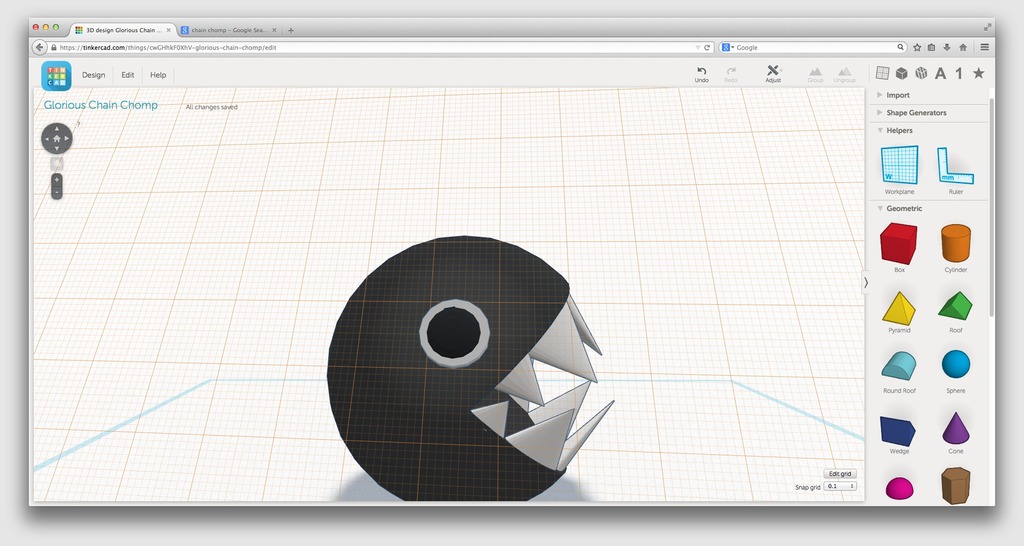1024x546 pixels.
Task: Open the URL history dropdown arrow
Action: (x=697, y=48)
